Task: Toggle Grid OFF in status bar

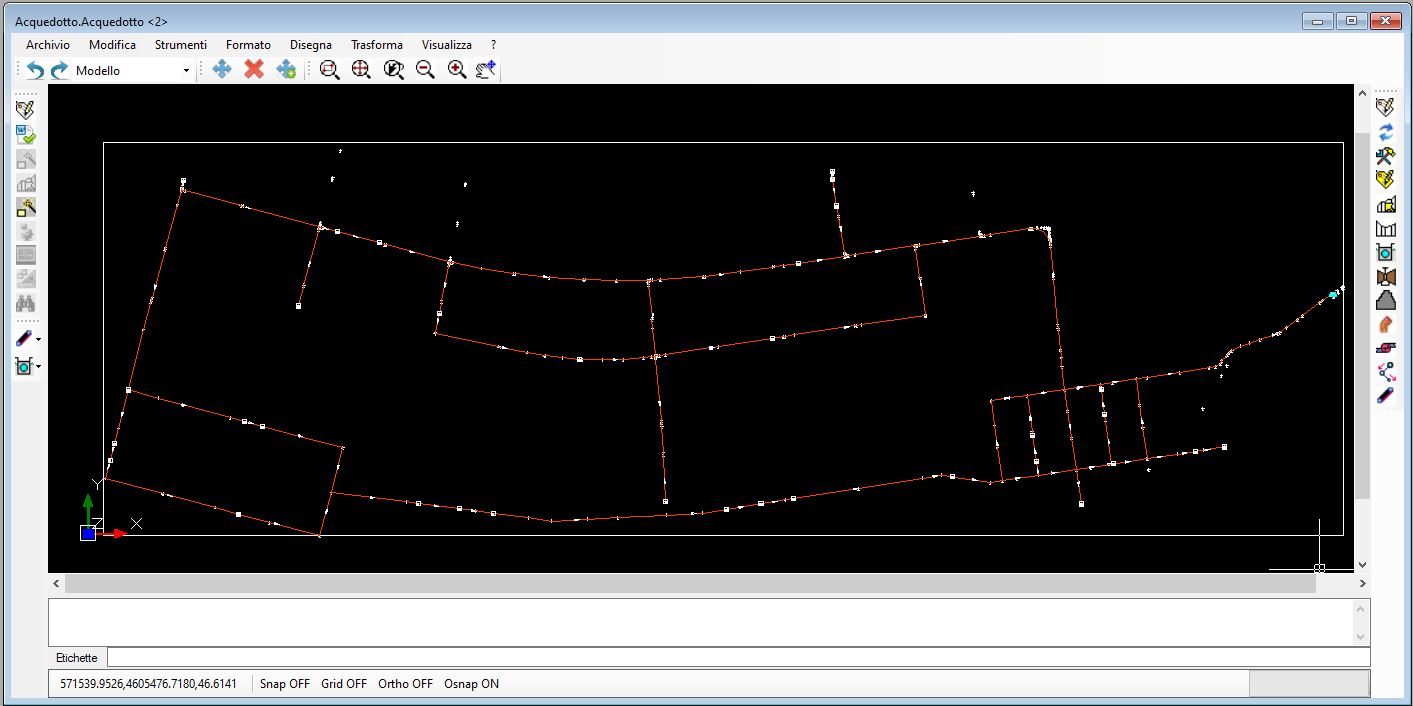Action: pyautogui.click(x=344, y=684)
